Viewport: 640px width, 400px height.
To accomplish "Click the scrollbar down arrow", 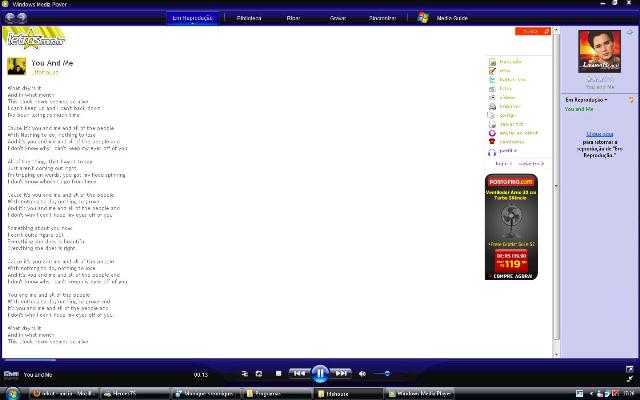I will [x=556, y=355].
